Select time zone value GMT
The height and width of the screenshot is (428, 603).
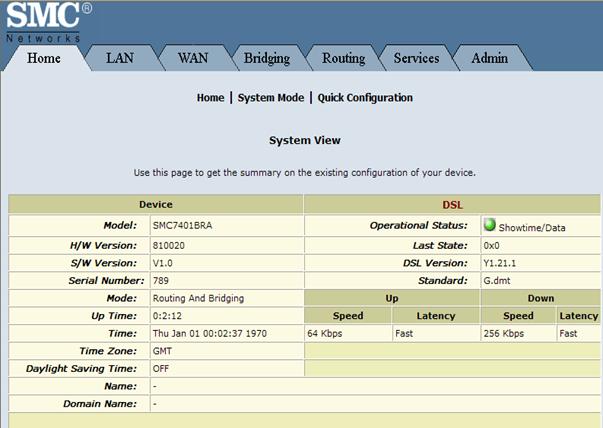pyautogui.click(x=162, y=351)
